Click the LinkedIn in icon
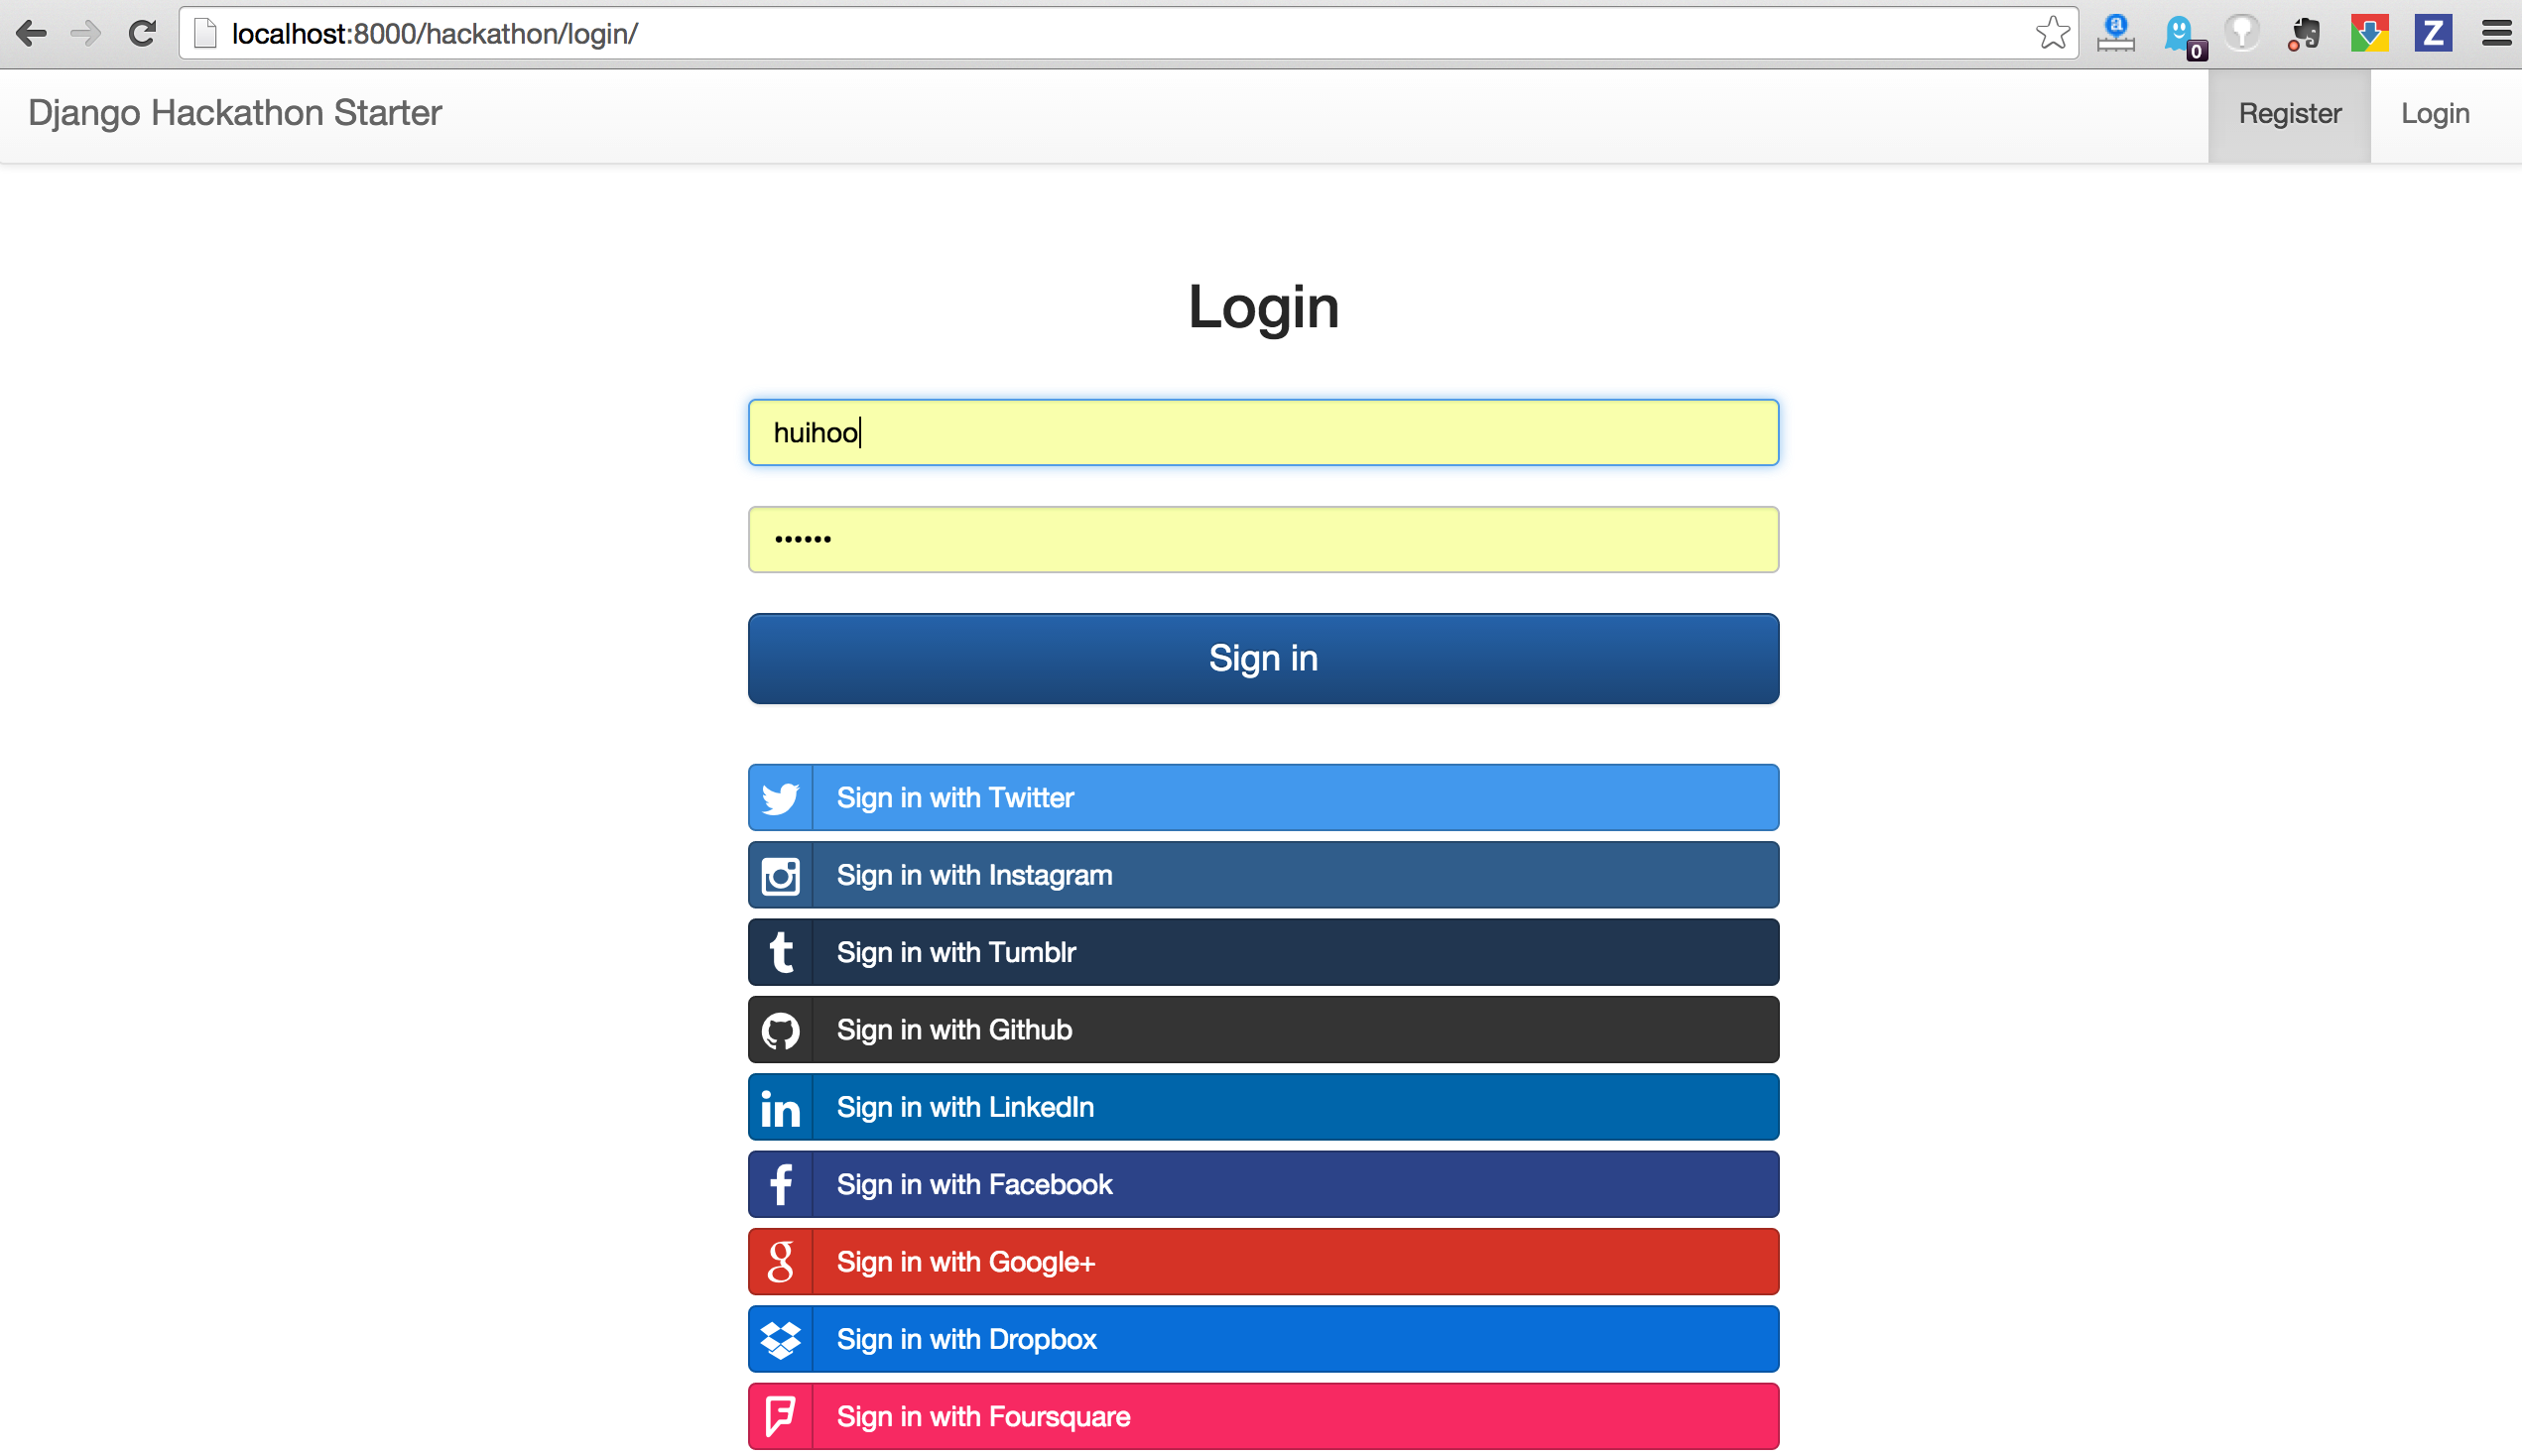This screenshot has height=1456, width=2522. [x=780, y=1107]
